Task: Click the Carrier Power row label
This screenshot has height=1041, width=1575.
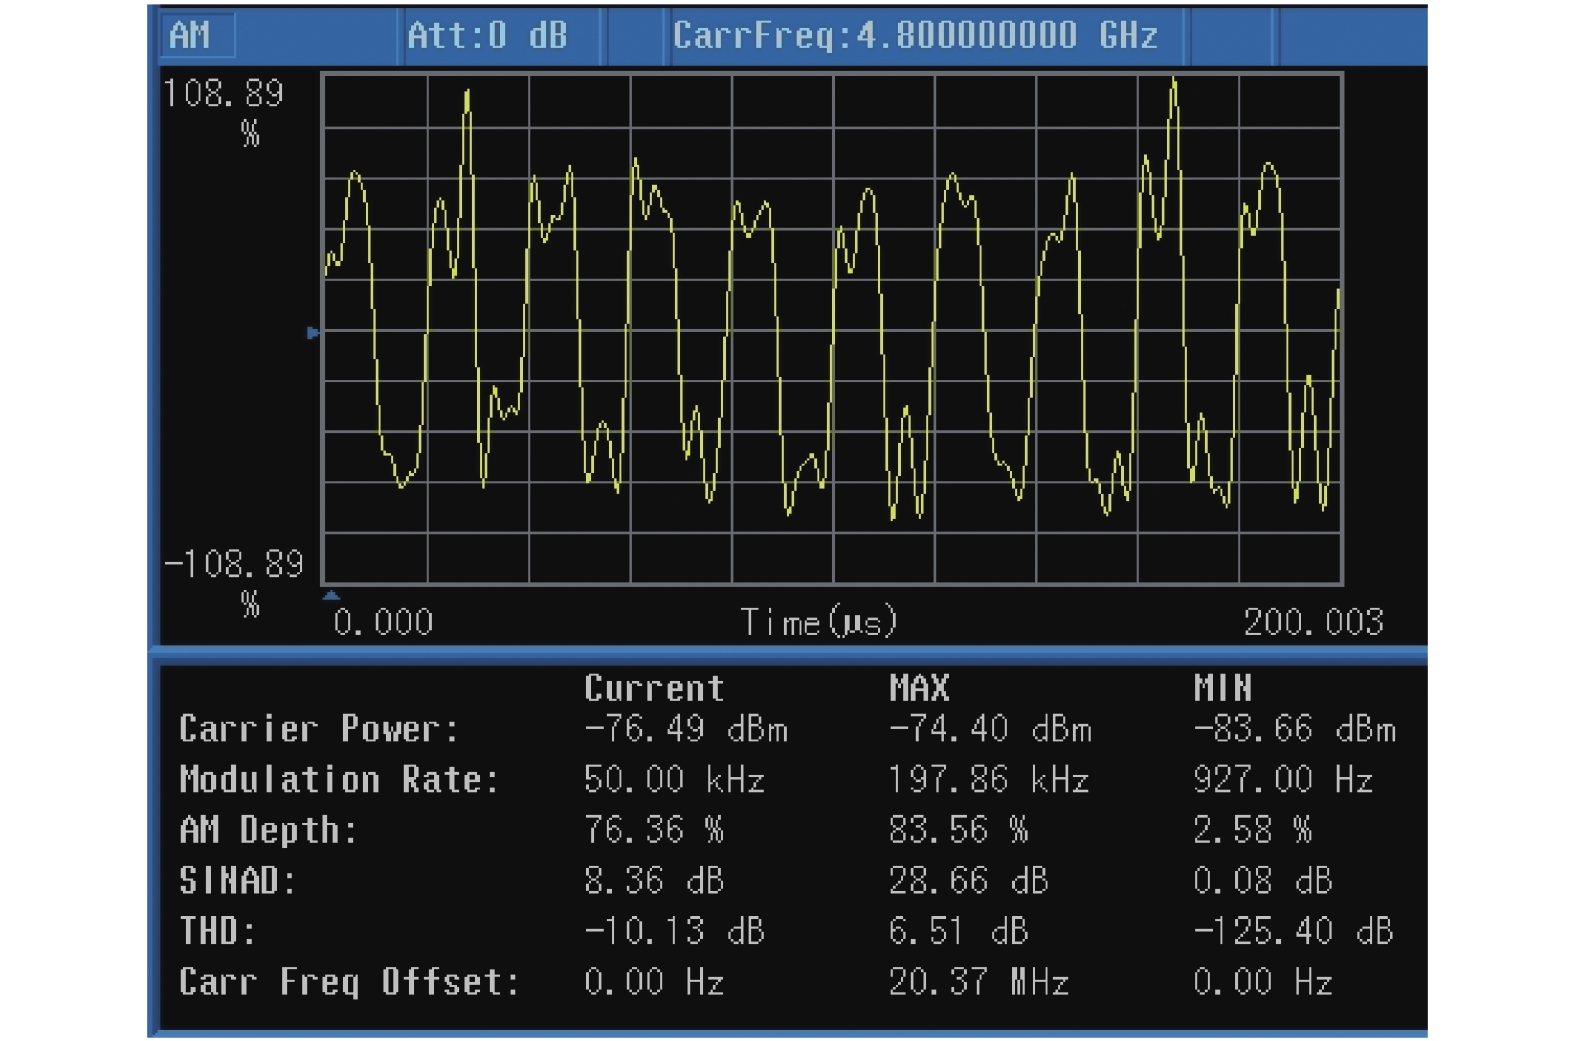Action: click(x=319, y=730)
